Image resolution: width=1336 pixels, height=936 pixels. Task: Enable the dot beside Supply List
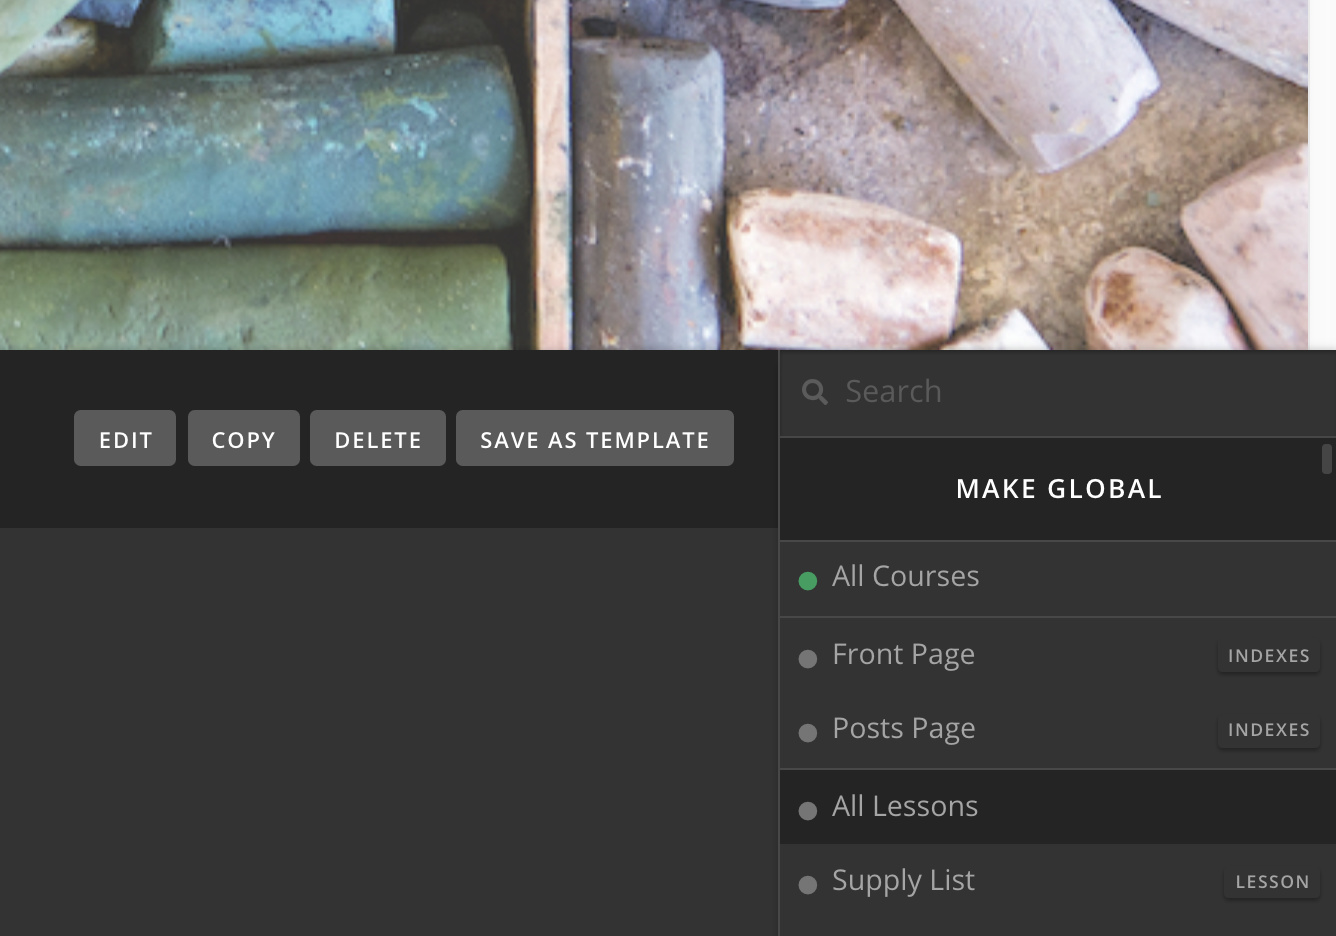[808, 884]
